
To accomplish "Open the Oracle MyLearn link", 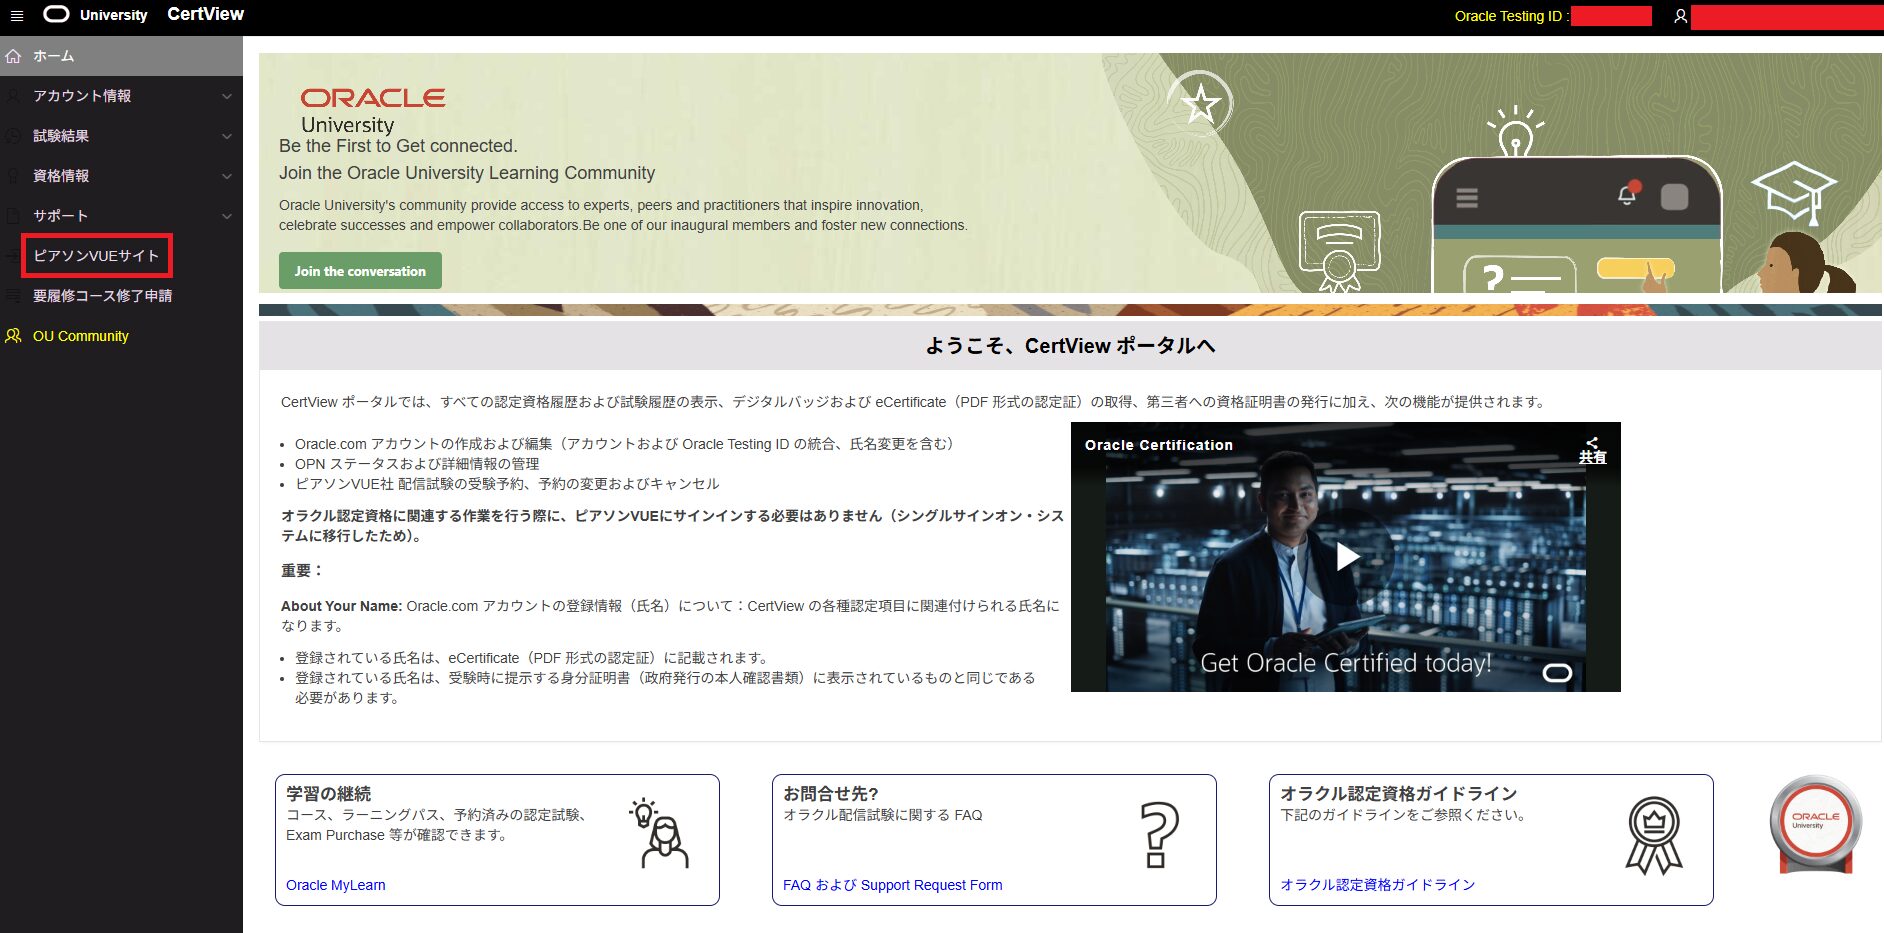I will point(335,885).
